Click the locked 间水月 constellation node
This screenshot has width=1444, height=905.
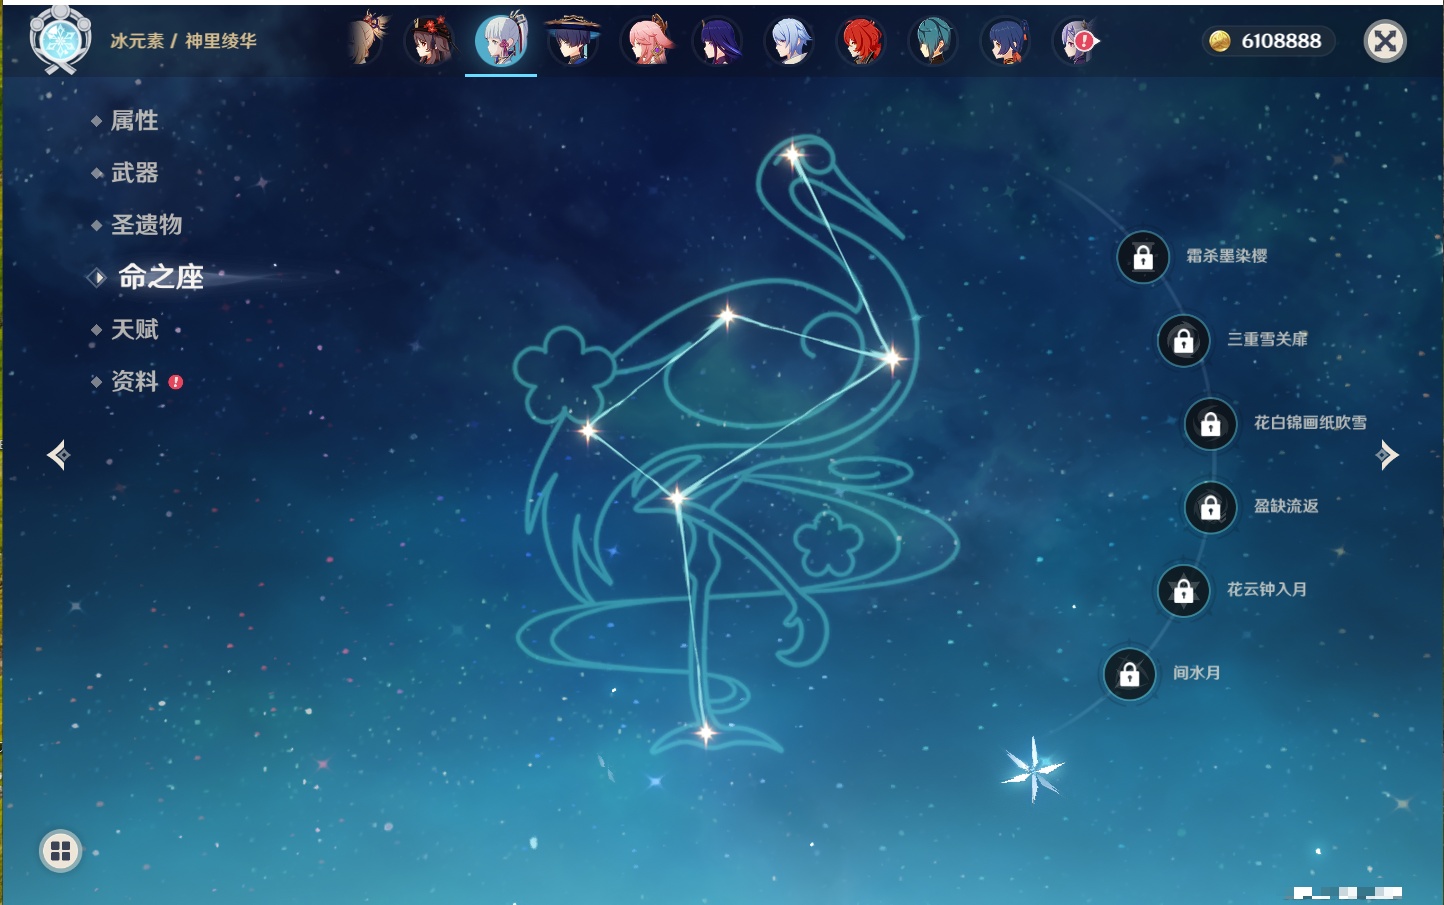(x=1130, y=674)
